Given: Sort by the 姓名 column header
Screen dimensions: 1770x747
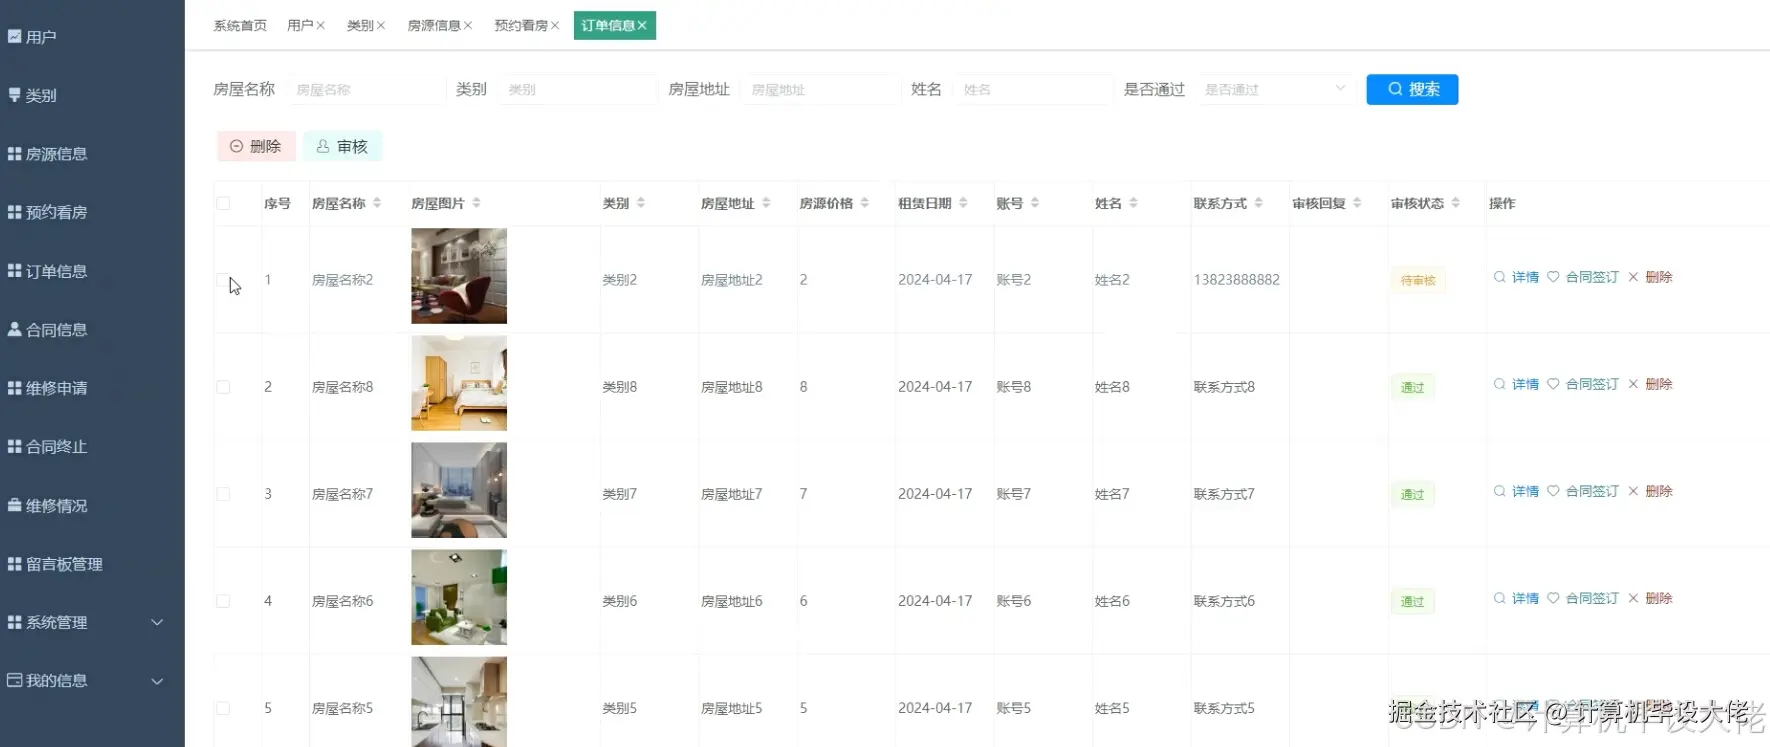Looking at the screenshot, I should coord(1133,203).
